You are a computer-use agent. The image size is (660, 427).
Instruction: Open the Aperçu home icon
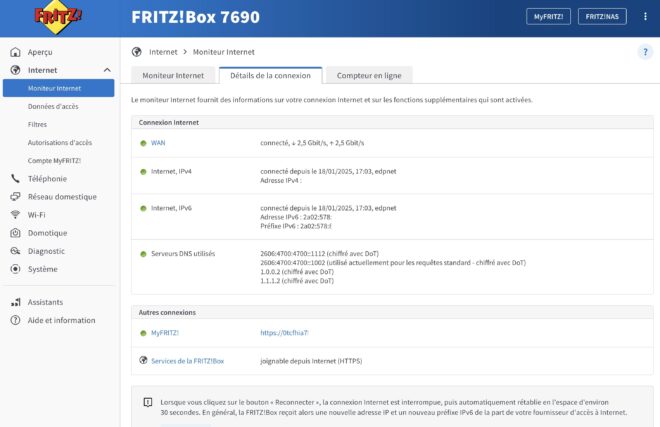15,52
